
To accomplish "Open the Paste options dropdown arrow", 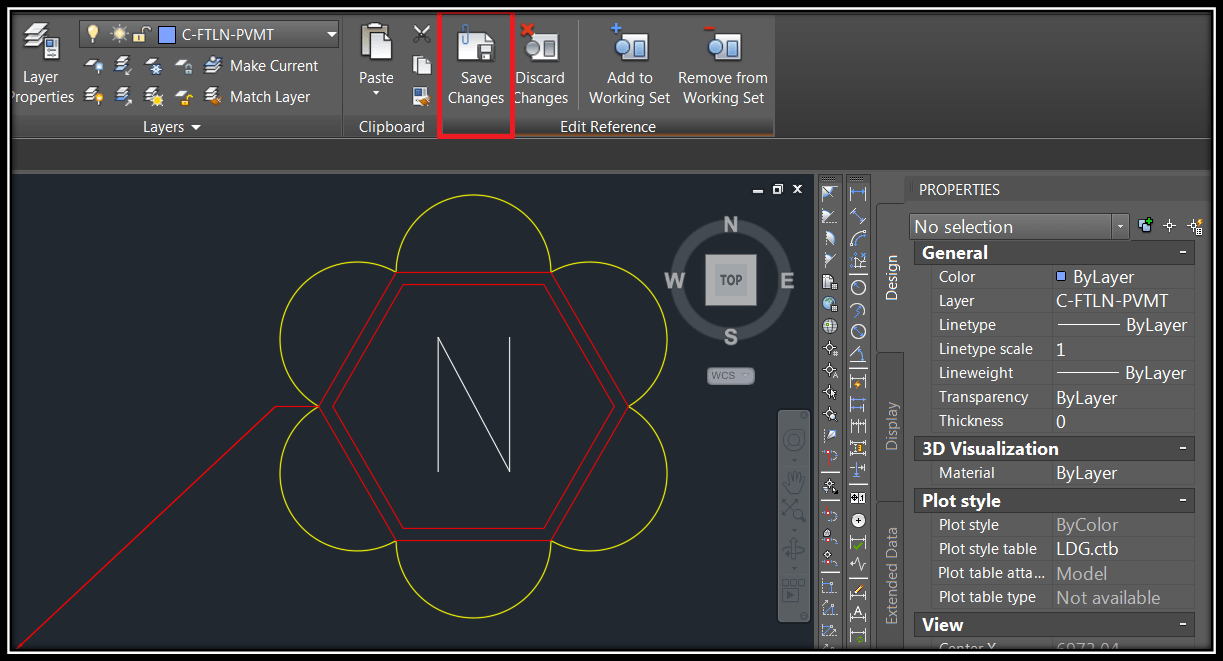I will (376, 94).
